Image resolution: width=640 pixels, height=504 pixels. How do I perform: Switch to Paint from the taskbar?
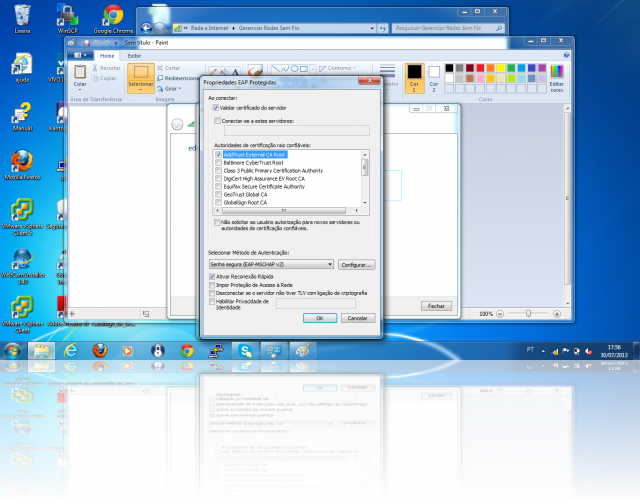tap(303, 351)
